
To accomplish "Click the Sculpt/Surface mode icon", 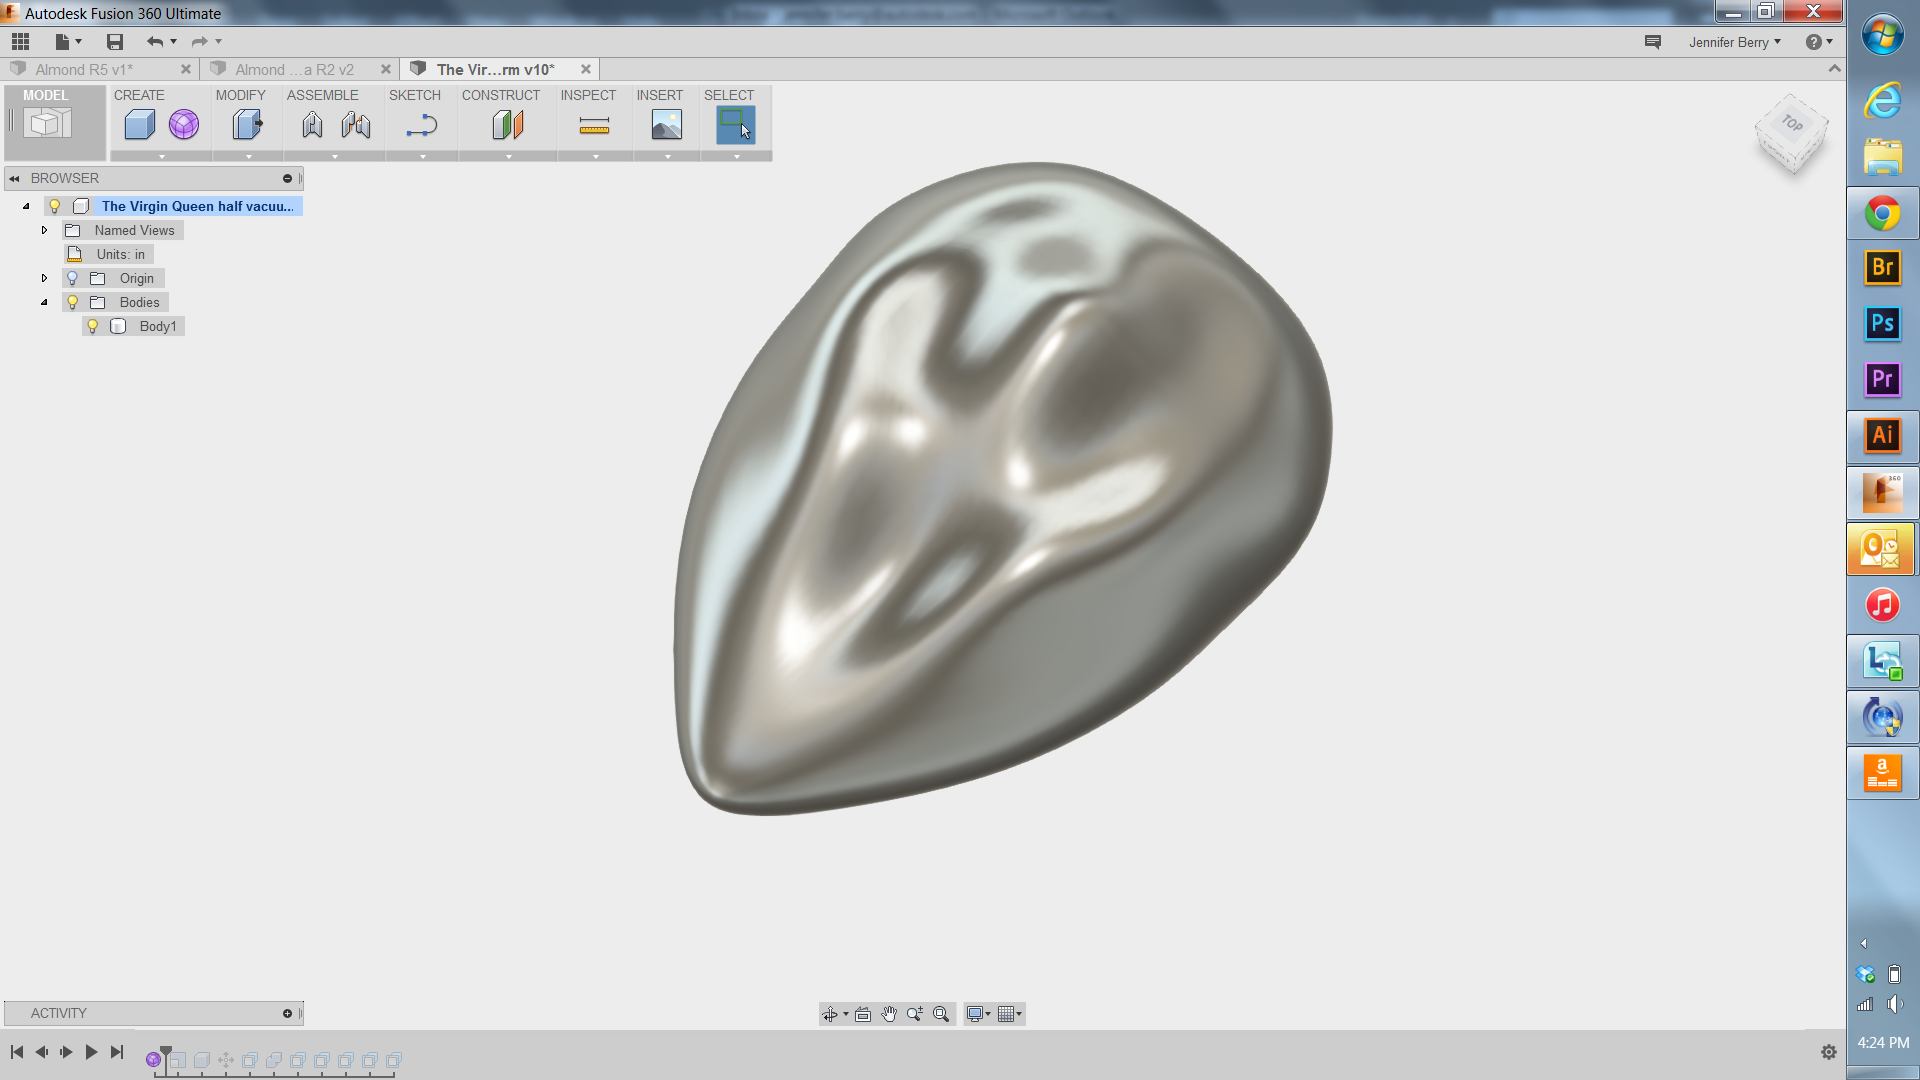I will point(183,124).
